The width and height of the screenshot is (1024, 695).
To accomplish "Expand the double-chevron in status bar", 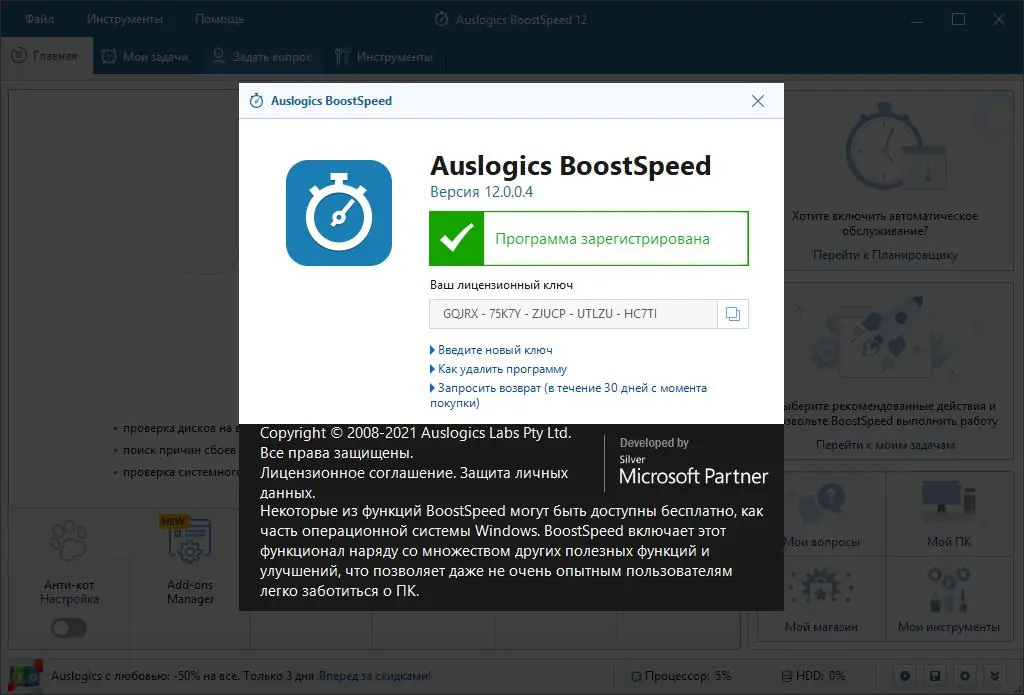I will coord(995,676).
